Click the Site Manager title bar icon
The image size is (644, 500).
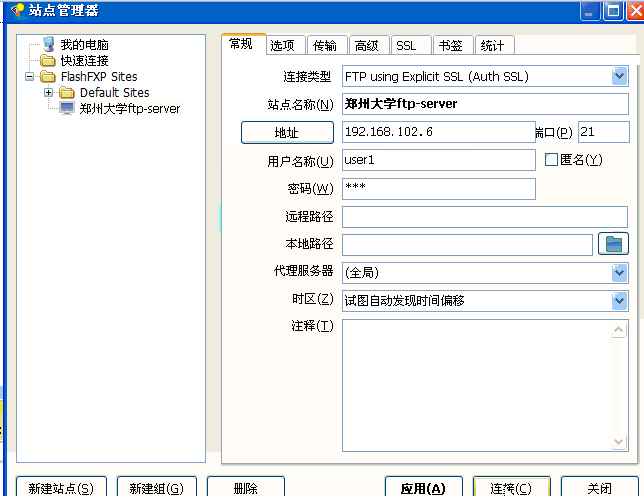pyautogui.click(x=18, y=10)
